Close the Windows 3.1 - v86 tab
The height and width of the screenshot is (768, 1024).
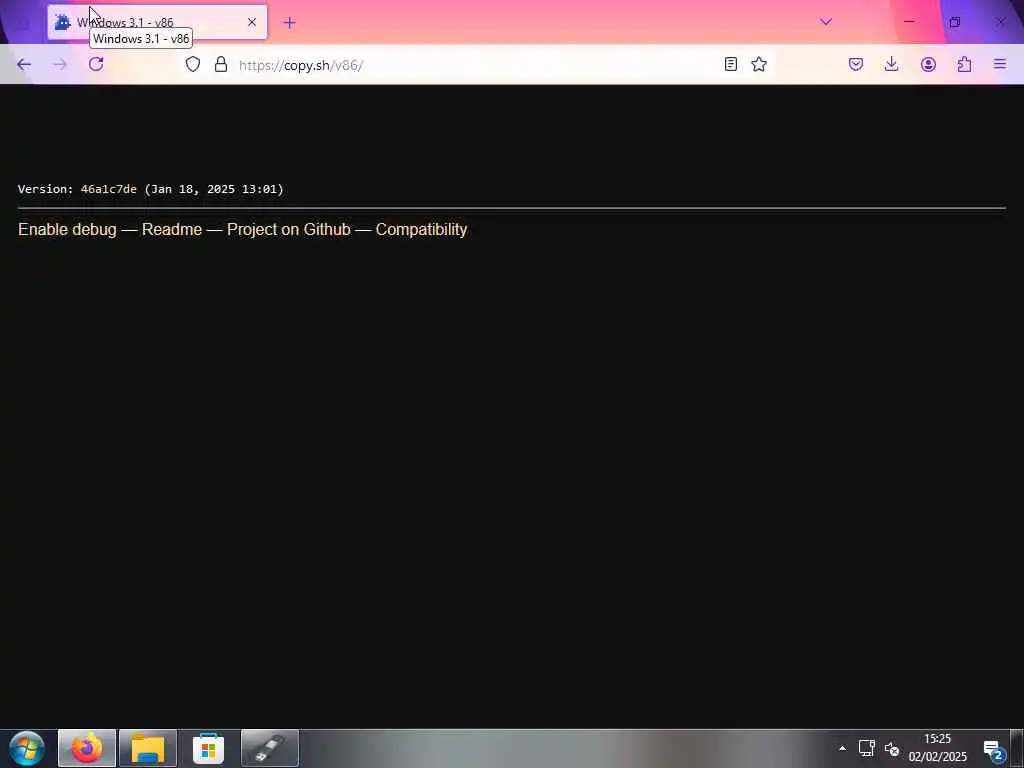[252, 22]
